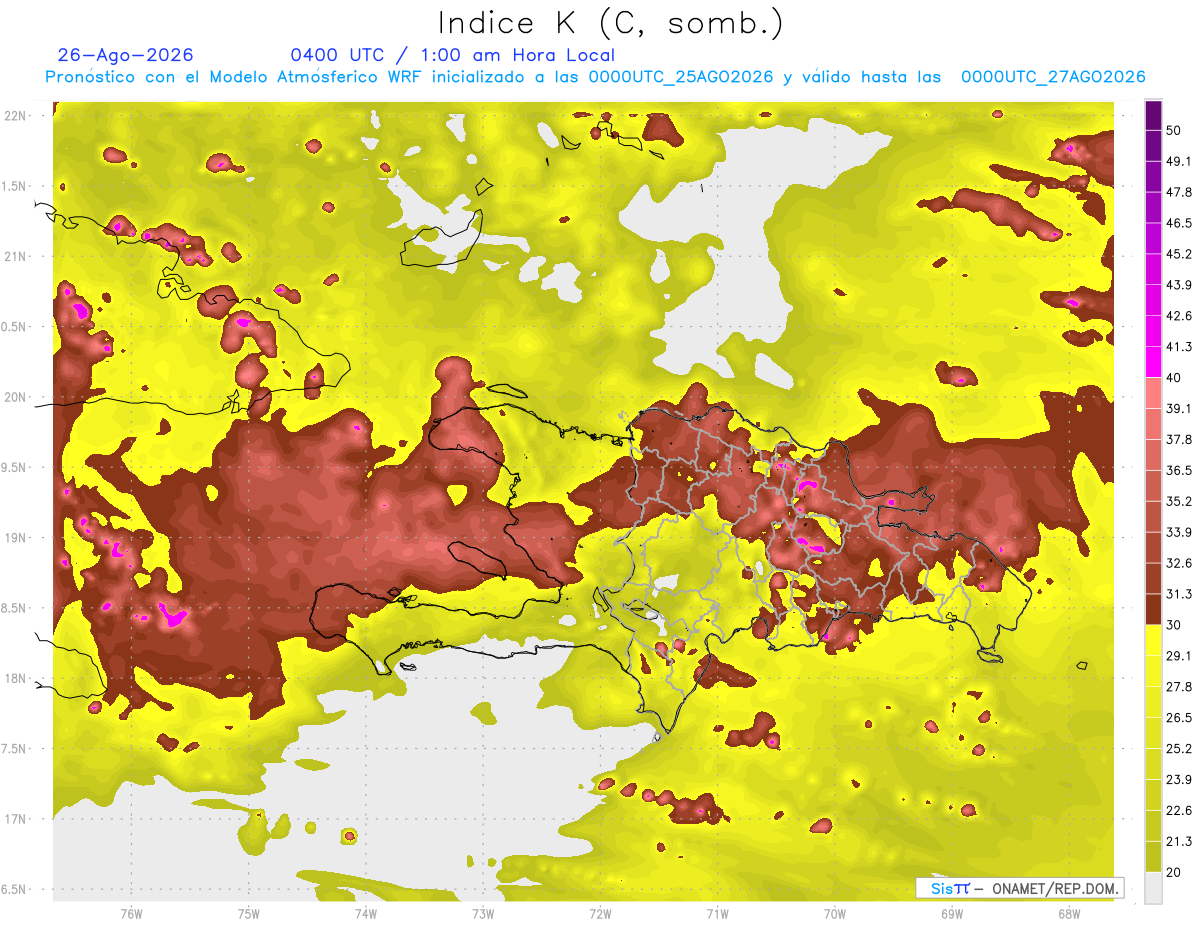Click the '43.9' color scale value
Image resolution: width=1200 pixels, height=927 pixels.
(1178, 285)
